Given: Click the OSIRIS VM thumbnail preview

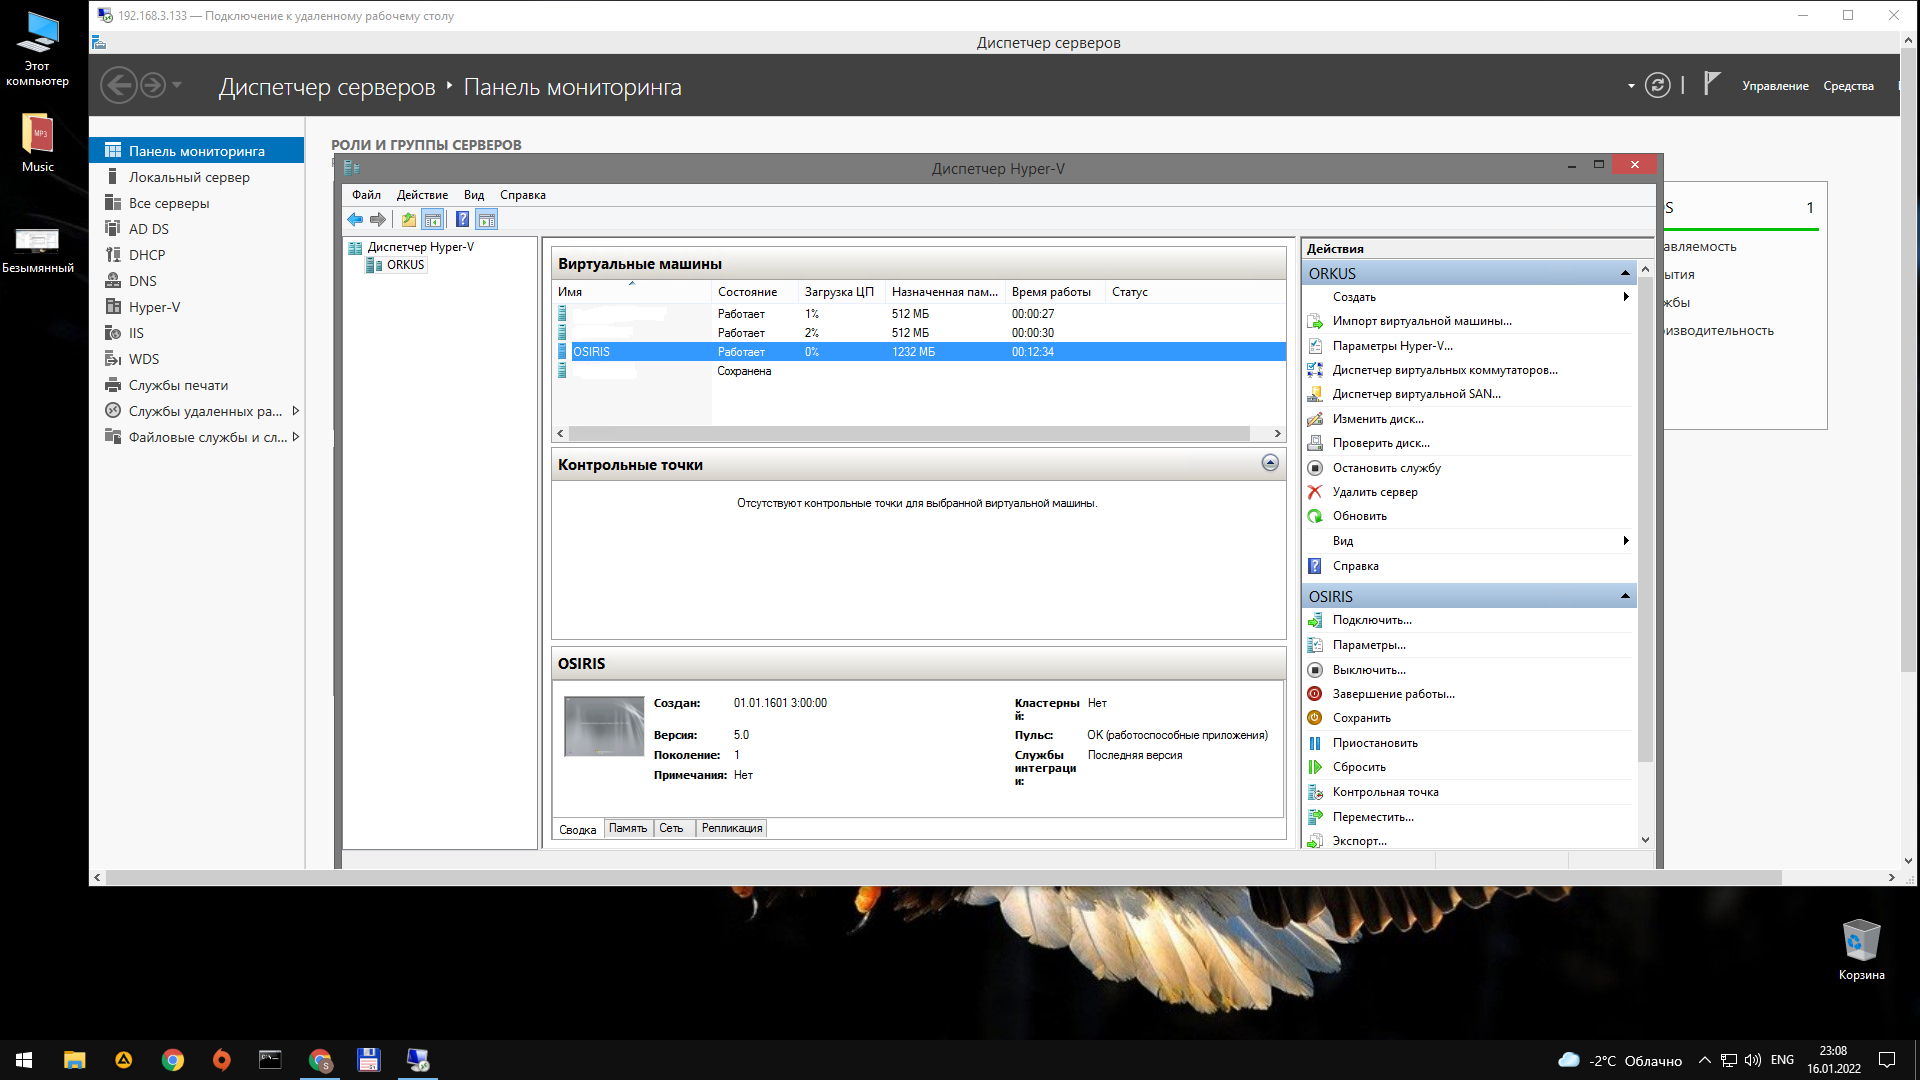Looking at the screenshot, I should pyautogui.click(x=604, y=727).
